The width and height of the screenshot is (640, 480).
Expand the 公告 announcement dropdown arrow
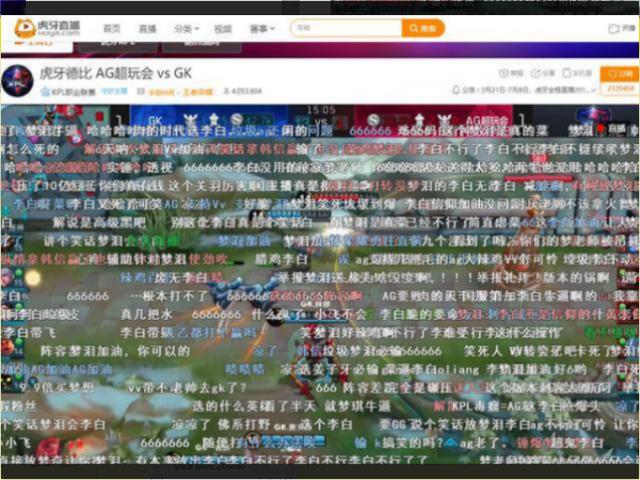pos(594,90)
